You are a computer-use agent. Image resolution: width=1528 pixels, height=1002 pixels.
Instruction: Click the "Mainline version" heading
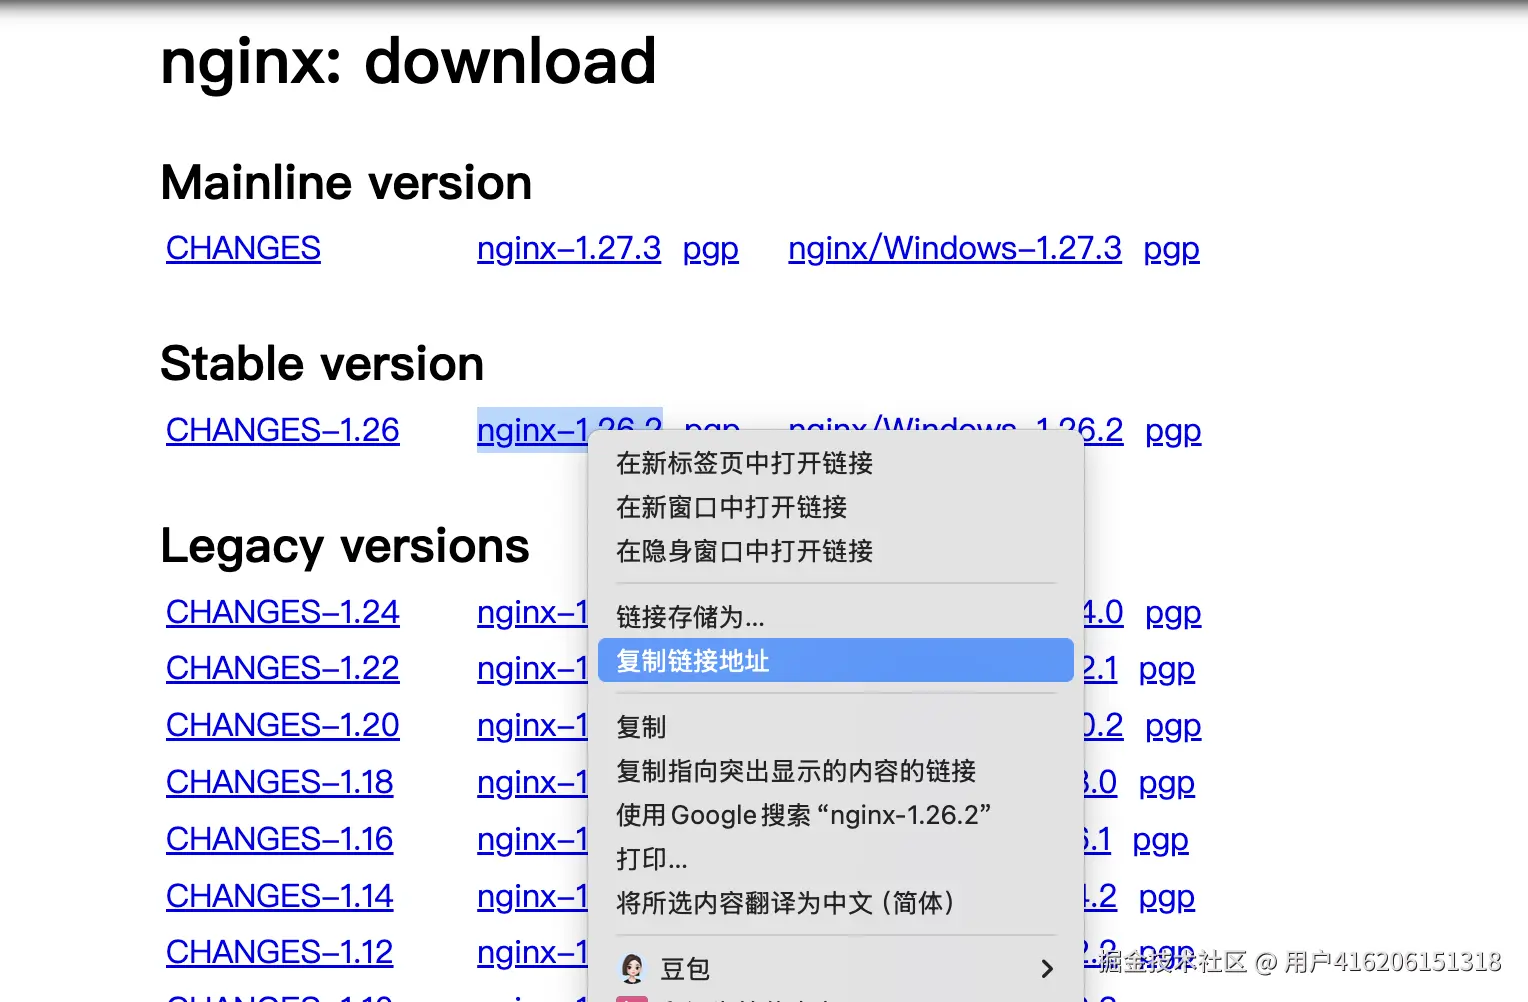pyautogui.click(x=346, y=183)
